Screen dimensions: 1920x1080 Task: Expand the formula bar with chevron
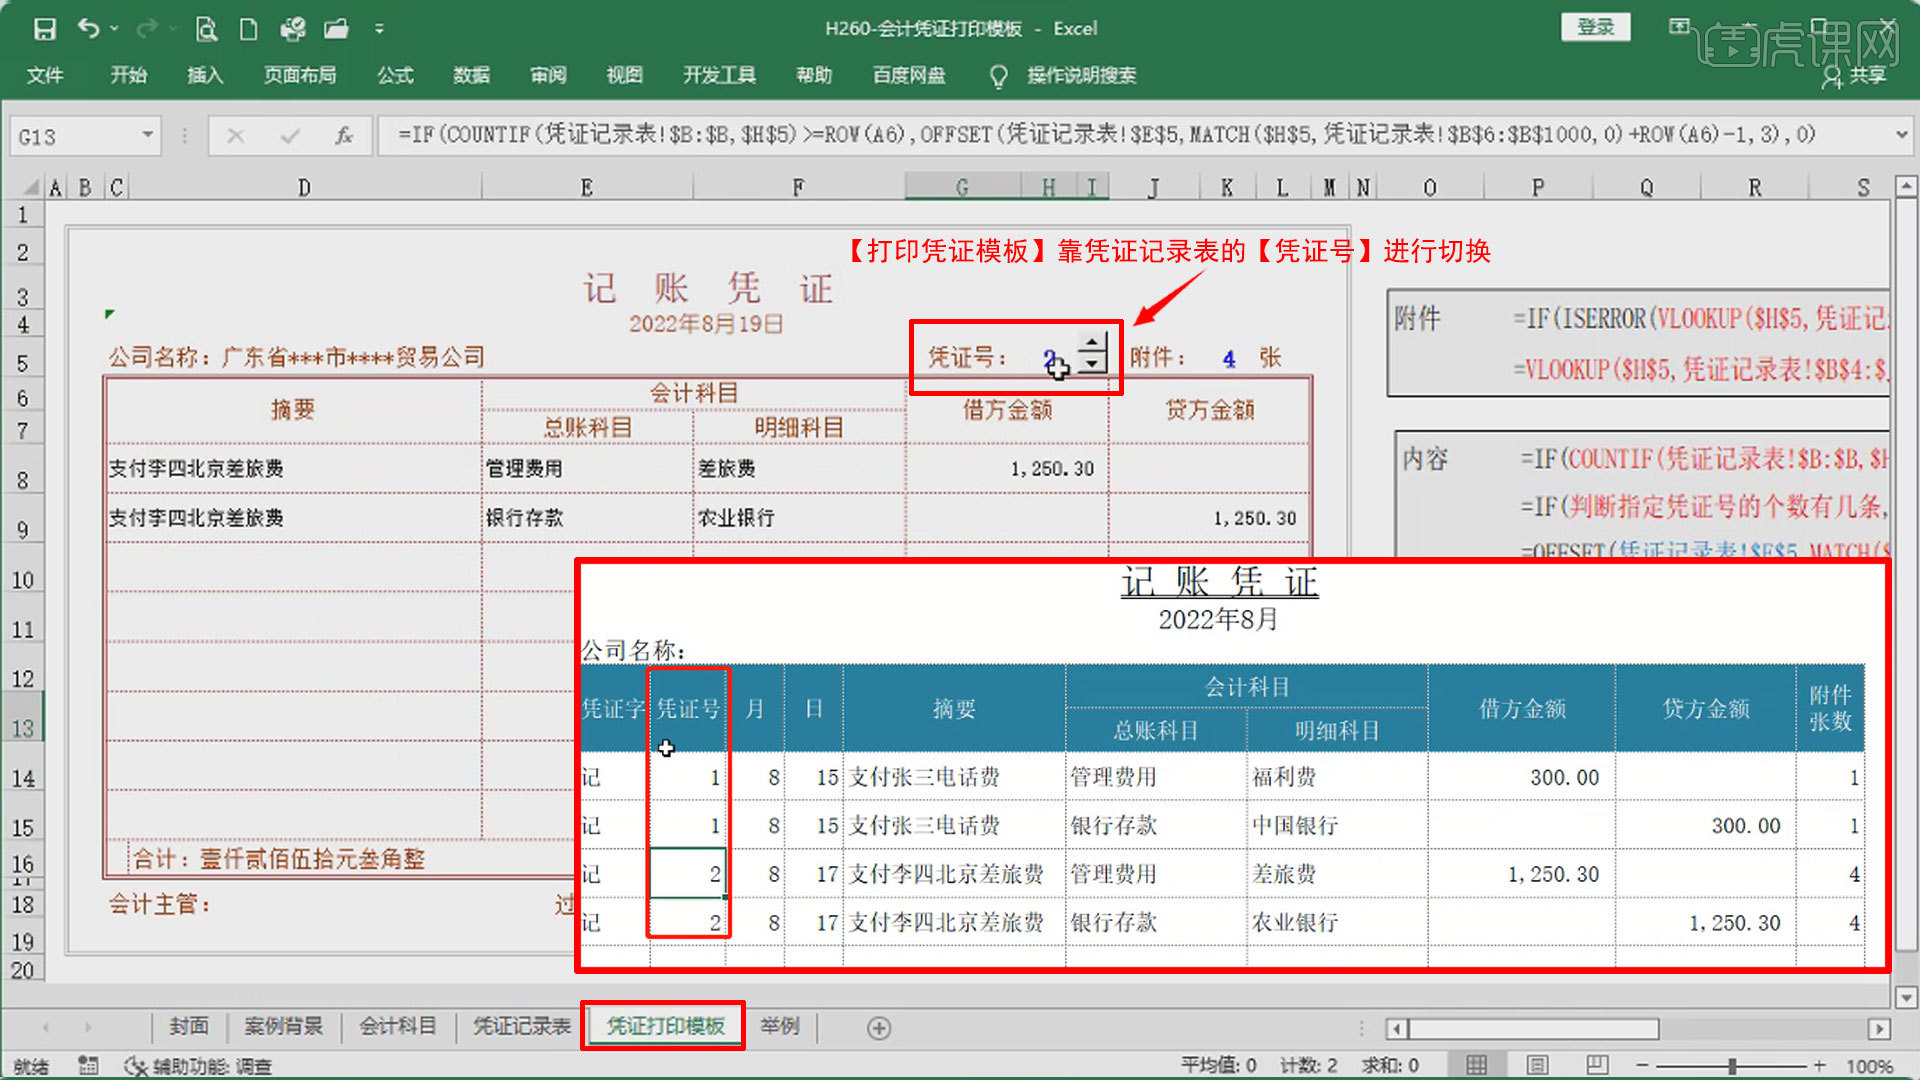click(1901, 135)
